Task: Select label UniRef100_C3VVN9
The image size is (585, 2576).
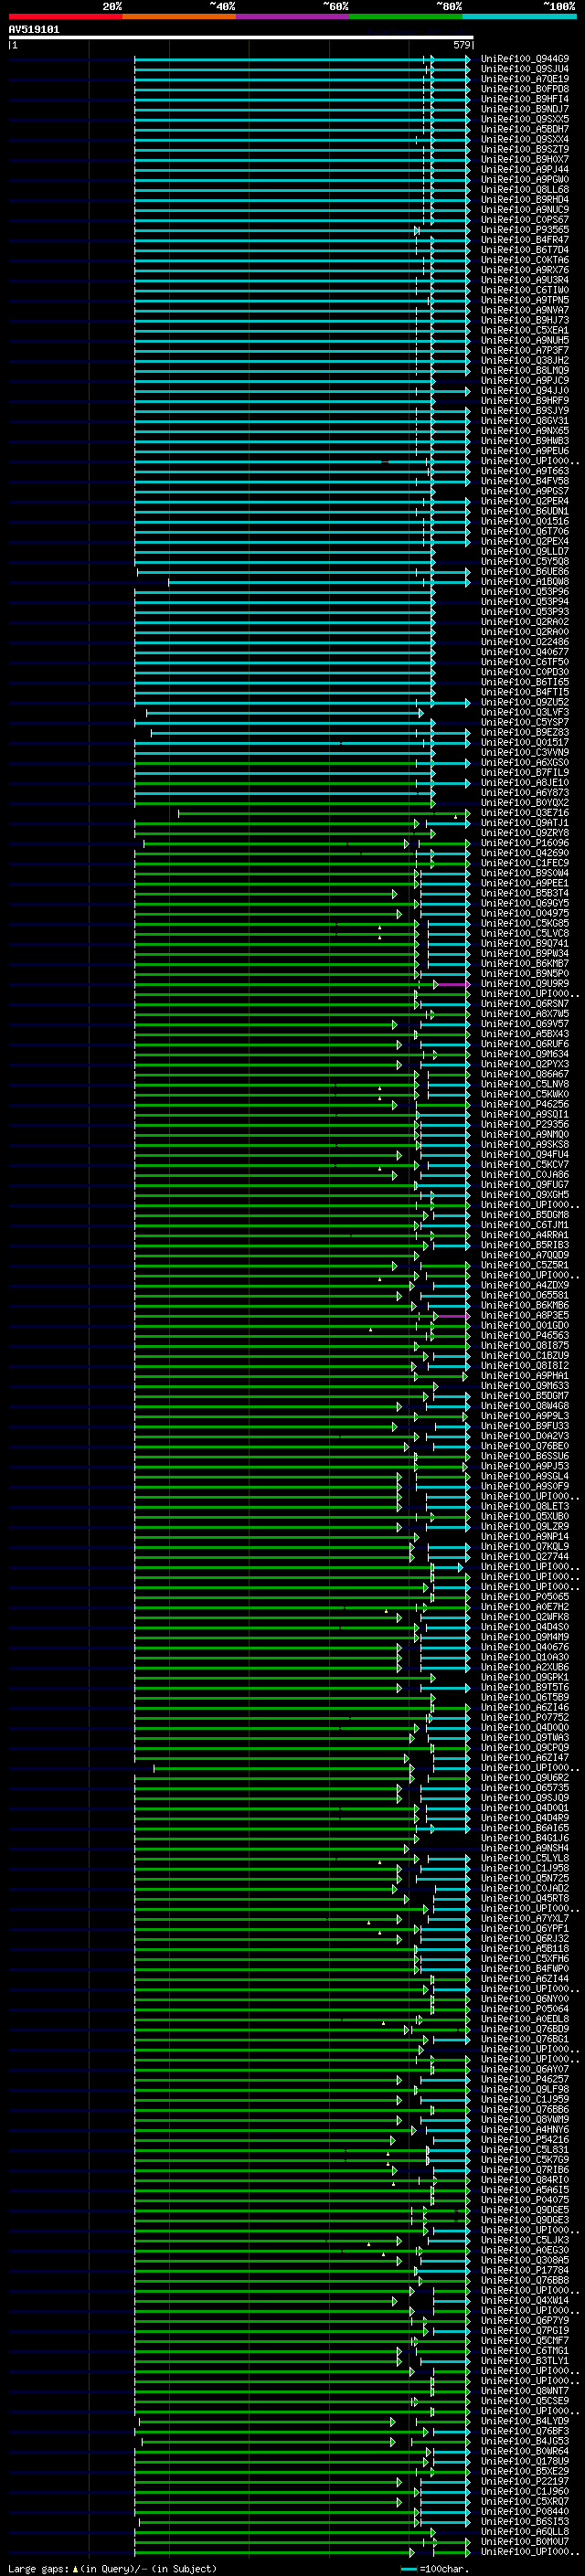Action: [x=525, y=752]
